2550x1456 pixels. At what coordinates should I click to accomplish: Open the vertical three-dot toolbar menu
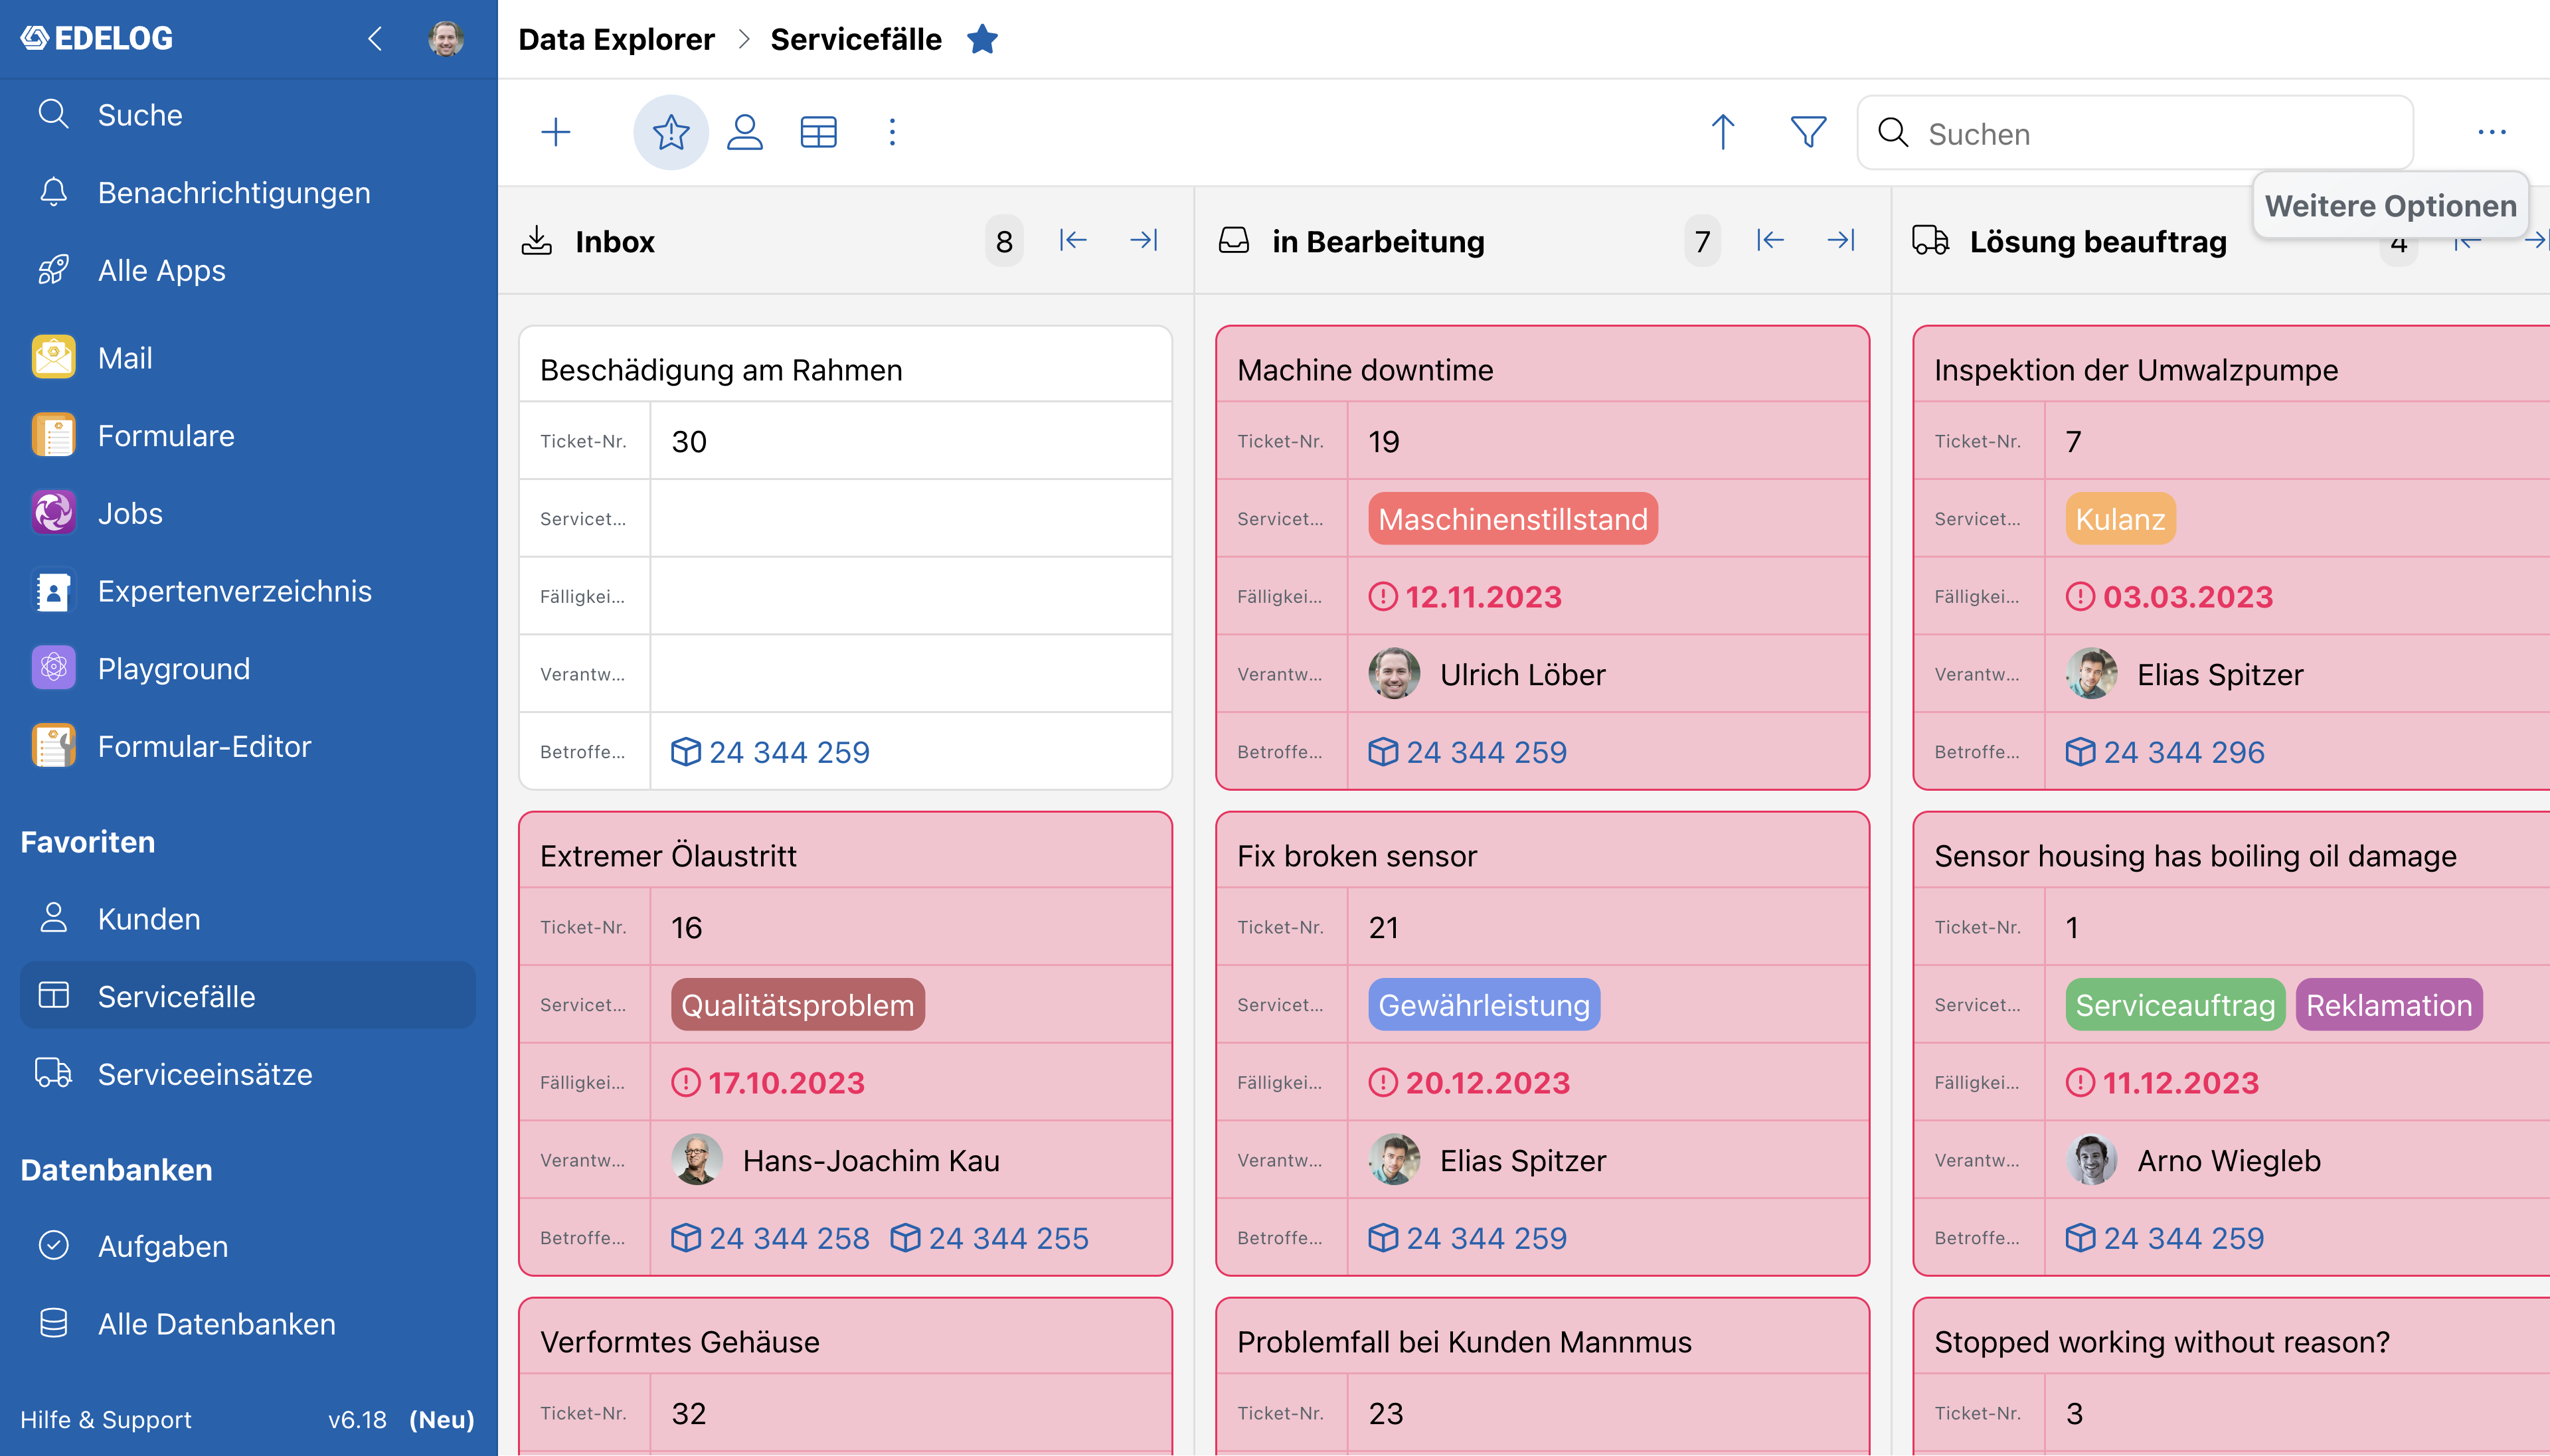(x=893, y=132)
